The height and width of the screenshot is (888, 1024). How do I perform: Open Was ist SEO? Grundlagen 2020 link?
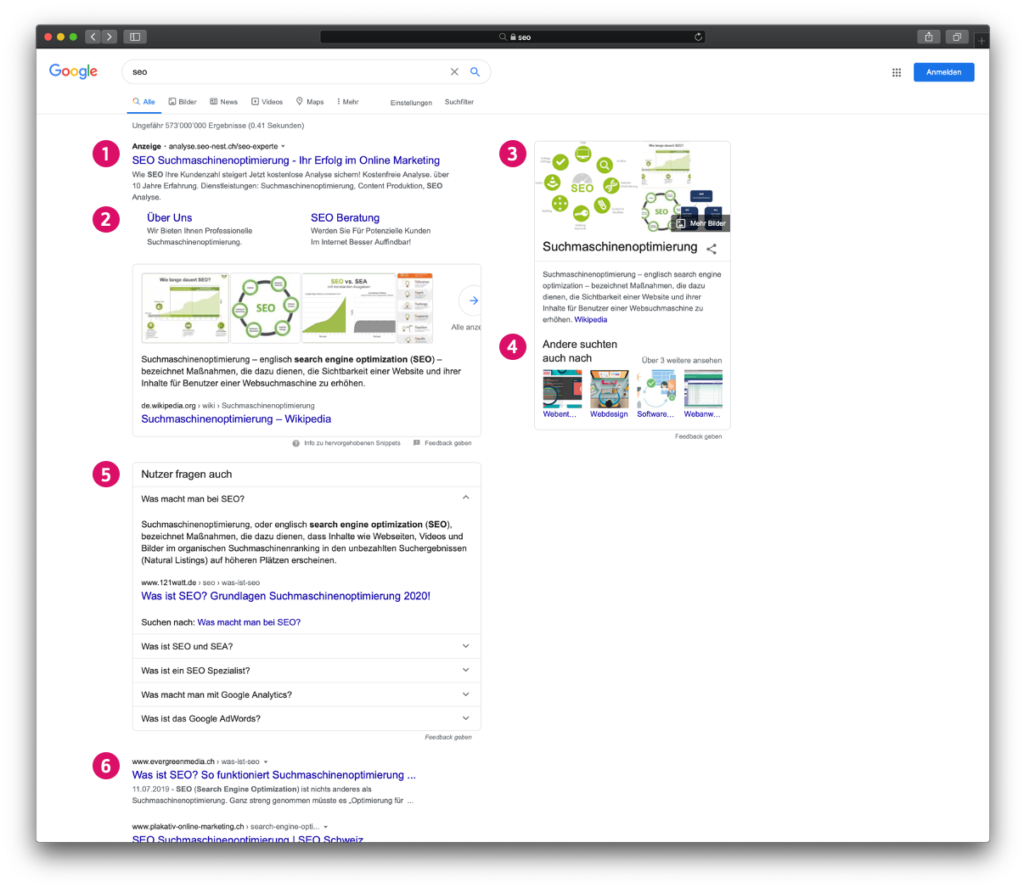[285, 596]
